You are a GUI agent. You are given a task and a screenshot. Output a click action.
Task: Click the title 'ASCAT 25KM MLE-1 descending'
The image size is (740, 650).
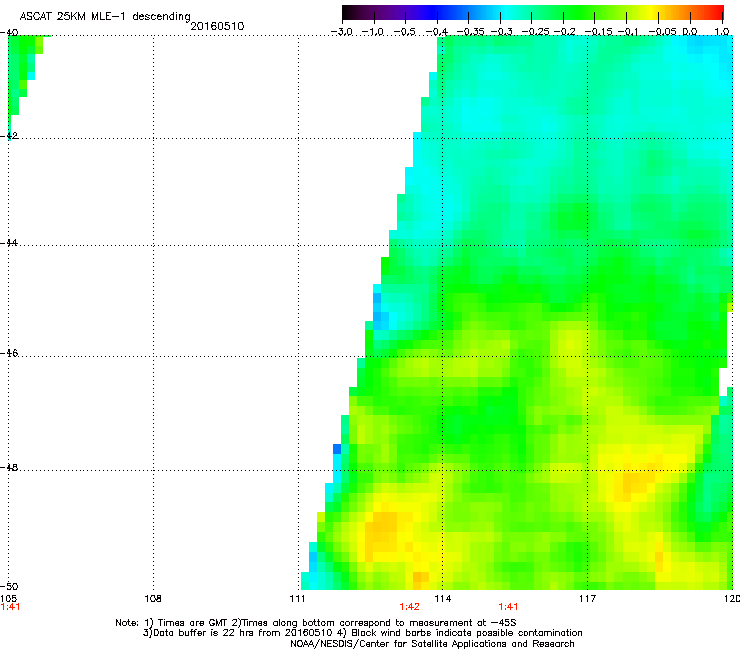(105, 16)
